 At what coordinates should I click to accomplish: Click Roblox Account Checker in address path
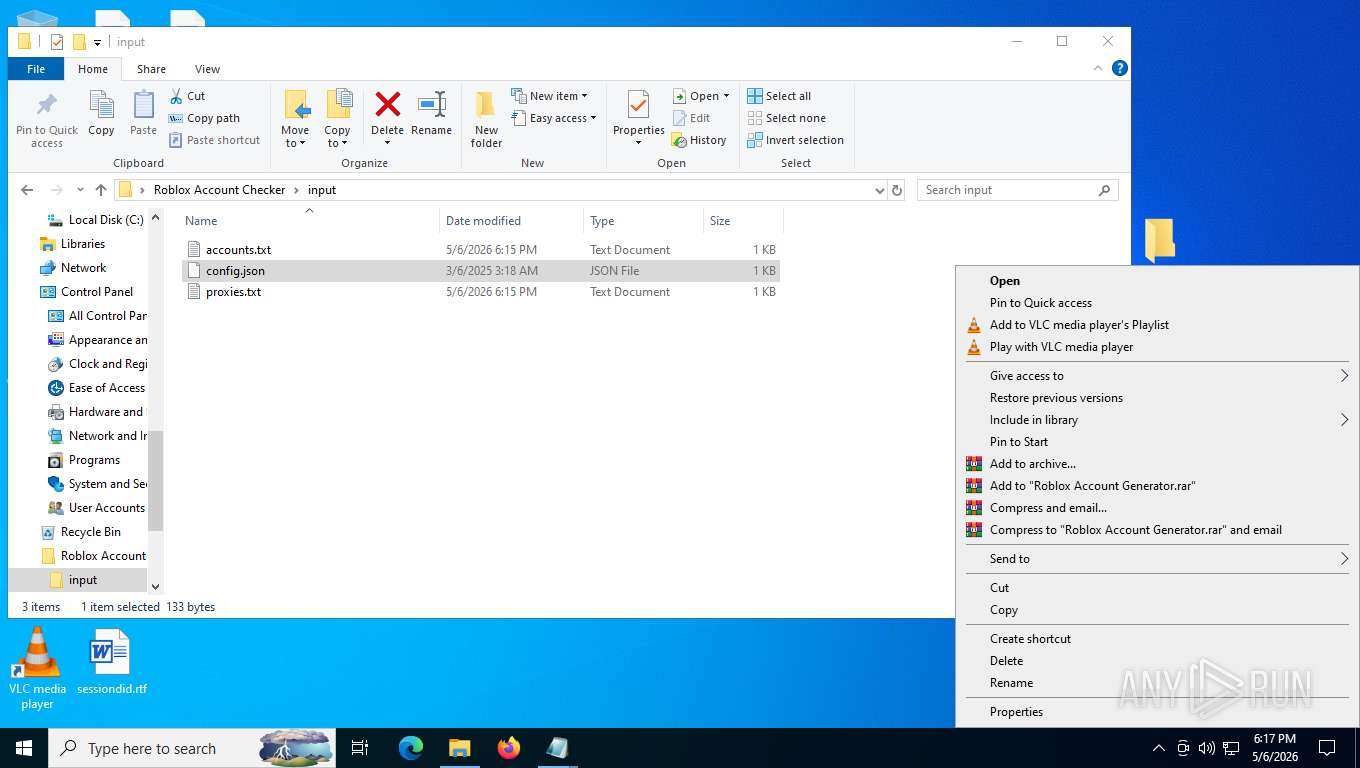pos(219,190)
